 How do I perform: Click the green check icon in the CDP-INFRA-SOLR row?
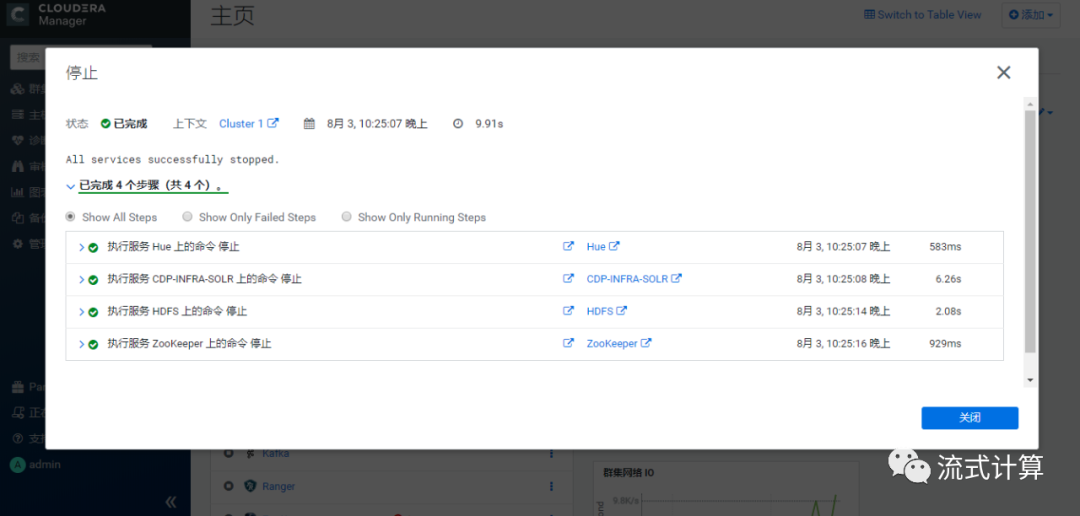[93, 280]
